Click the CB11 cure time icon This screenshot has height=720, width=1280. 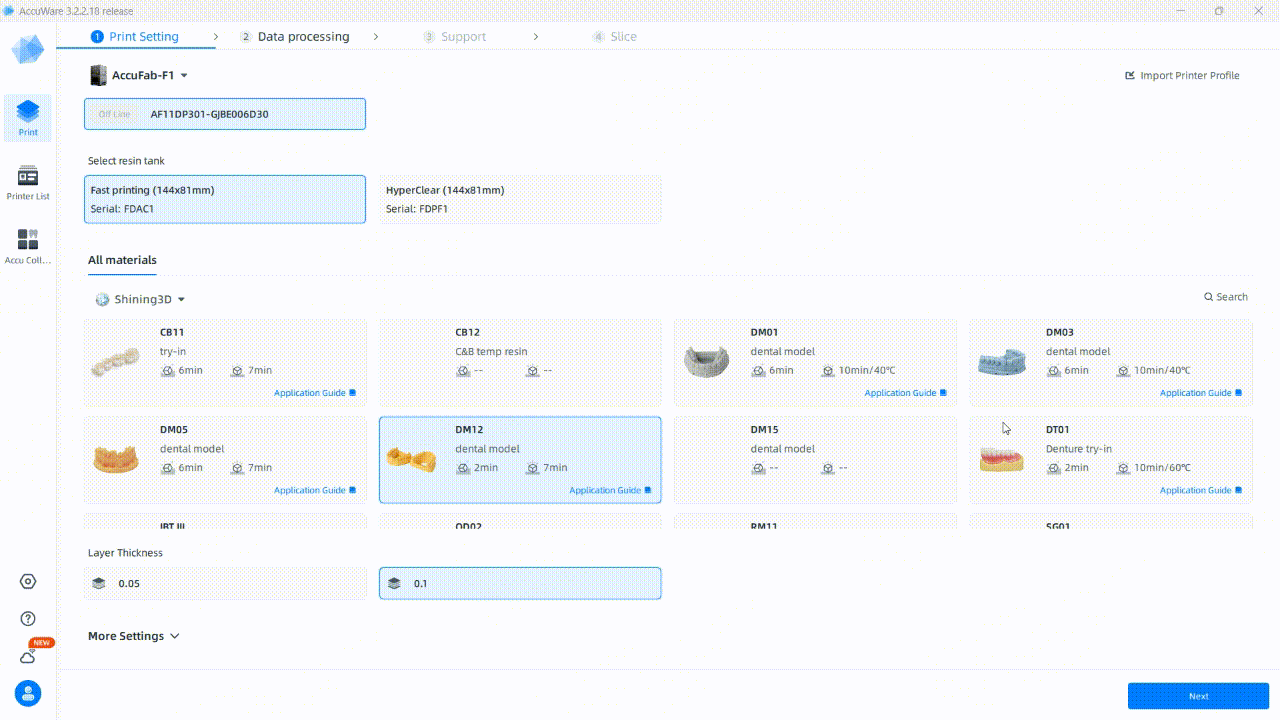point(237,370)
